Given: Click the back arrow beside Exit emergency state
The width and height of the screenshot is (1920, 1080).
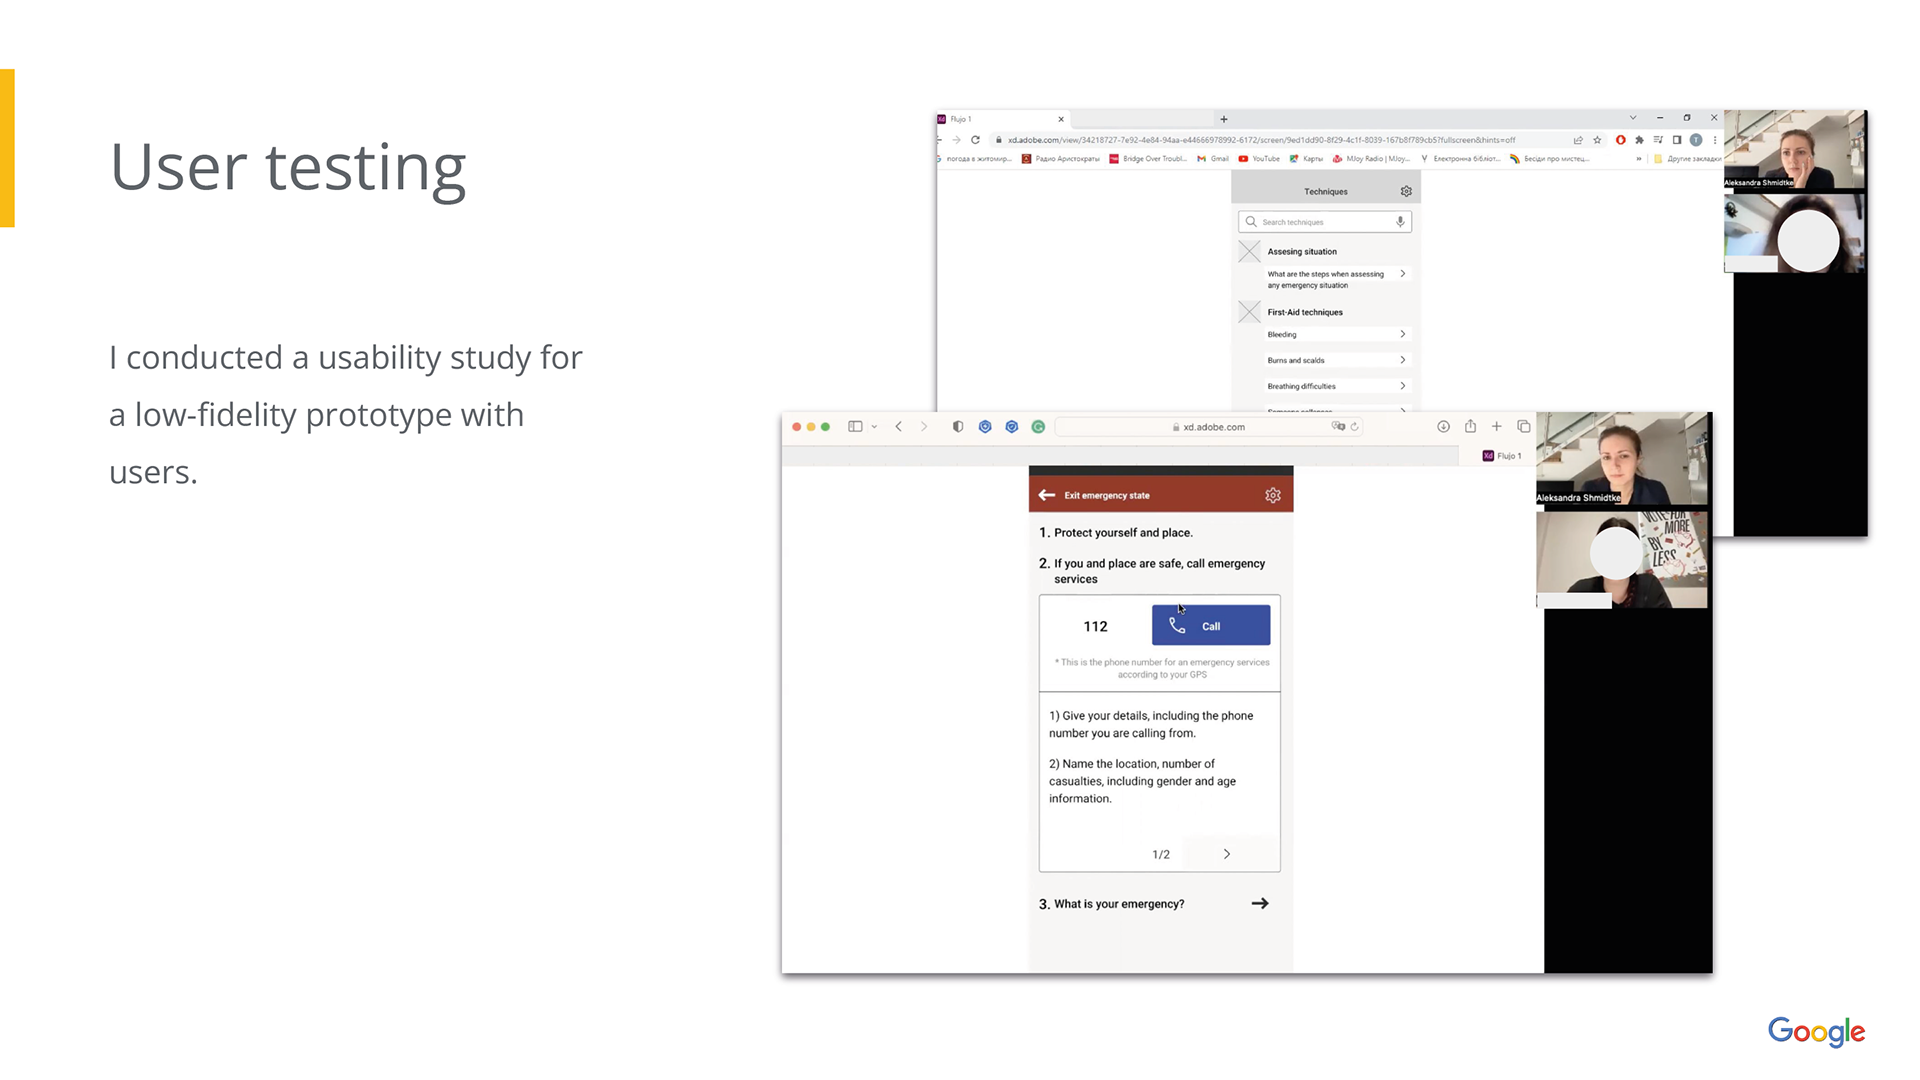Looking at the screenshot, I should [1047, 495].
